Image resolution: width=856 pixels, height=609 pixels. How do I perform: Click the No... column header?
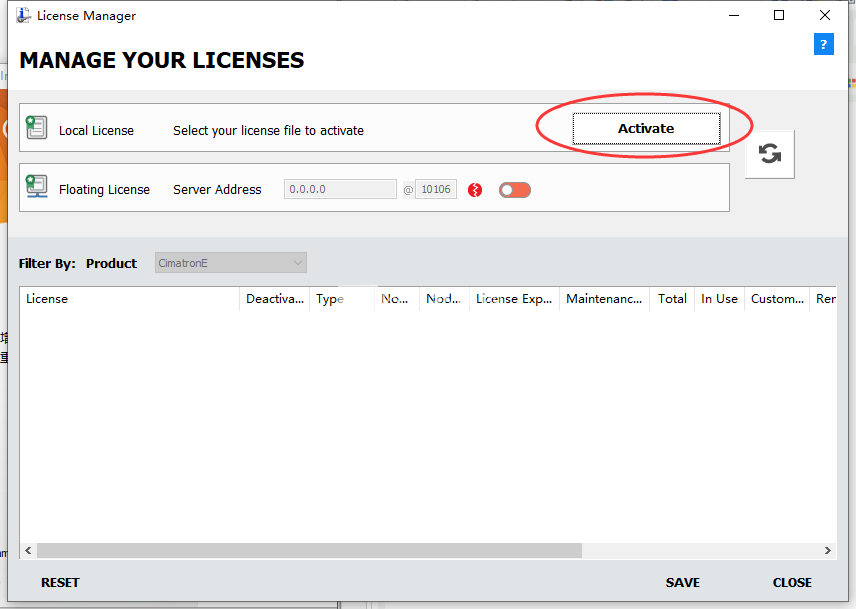point(397,299)
